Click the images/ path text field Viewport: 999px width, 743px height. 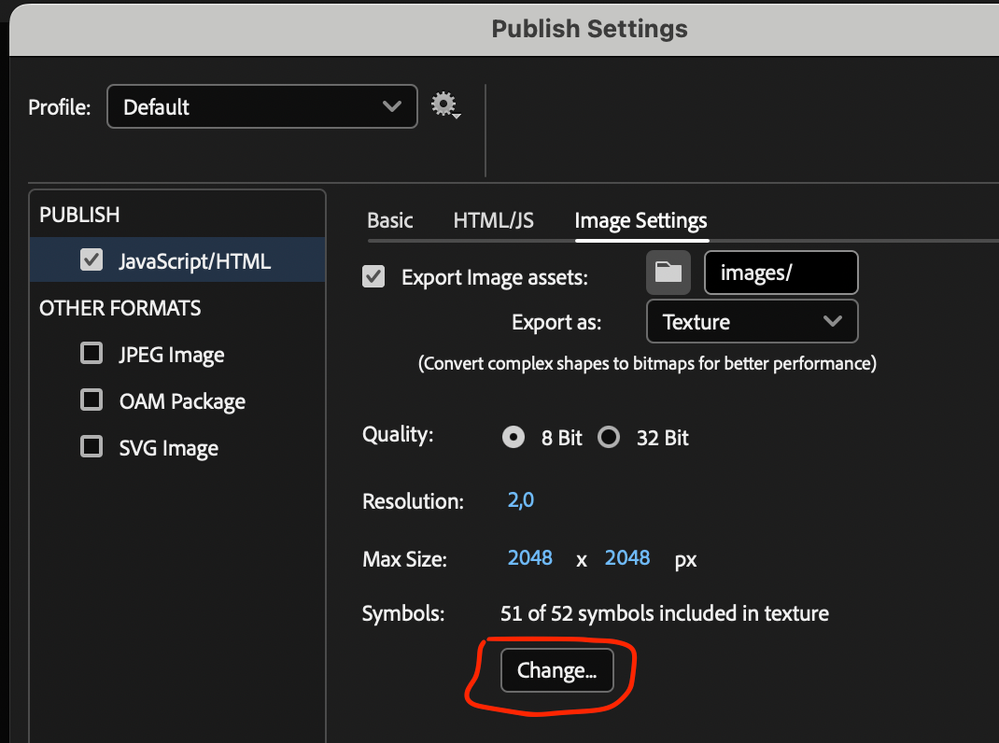[x=780, y=273]
